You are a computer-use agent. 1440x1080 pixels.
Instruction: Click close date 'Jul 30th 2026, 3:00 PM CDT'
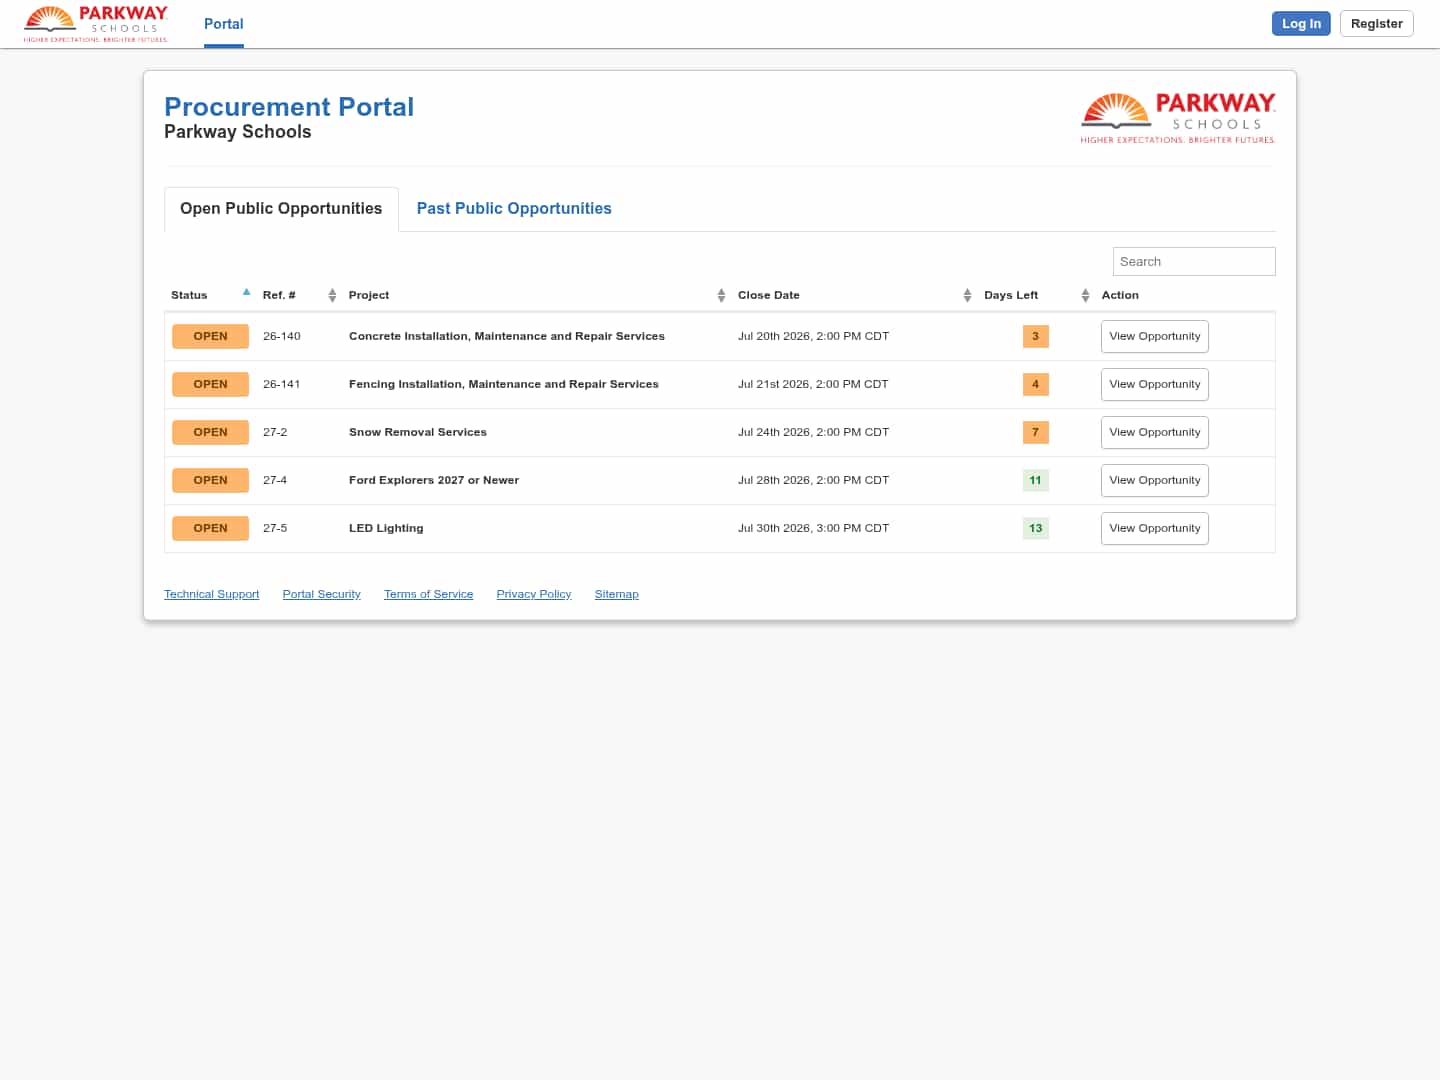click(813, 528)
